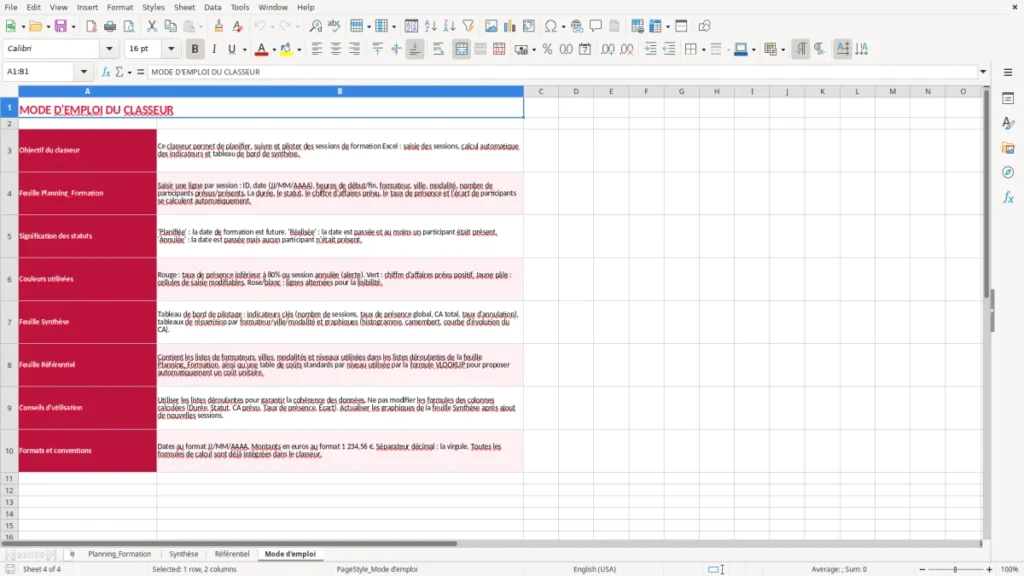This screenshot has width=1024, height=576.
Task: Click the Insert Image icon
Action: point(491,26)
